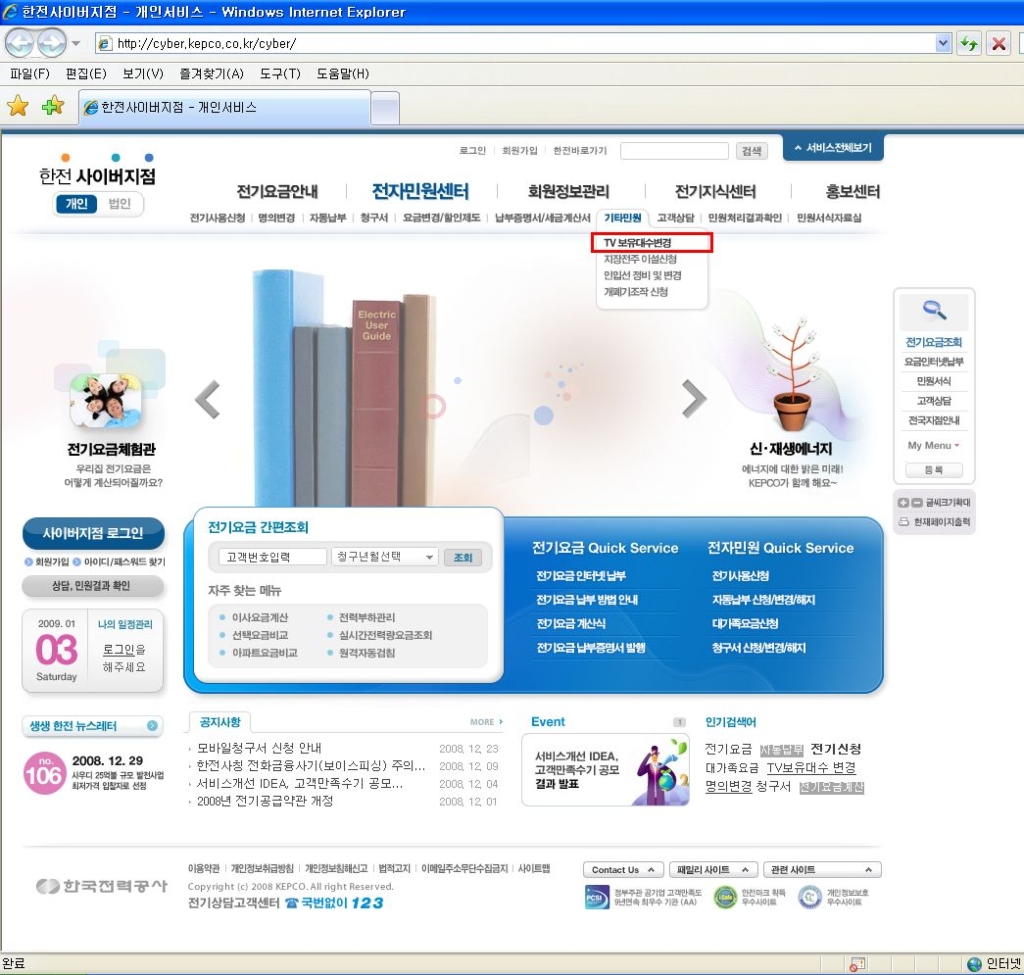Select 개폐기조작 신청 menu entry

[x=635, y=292]
